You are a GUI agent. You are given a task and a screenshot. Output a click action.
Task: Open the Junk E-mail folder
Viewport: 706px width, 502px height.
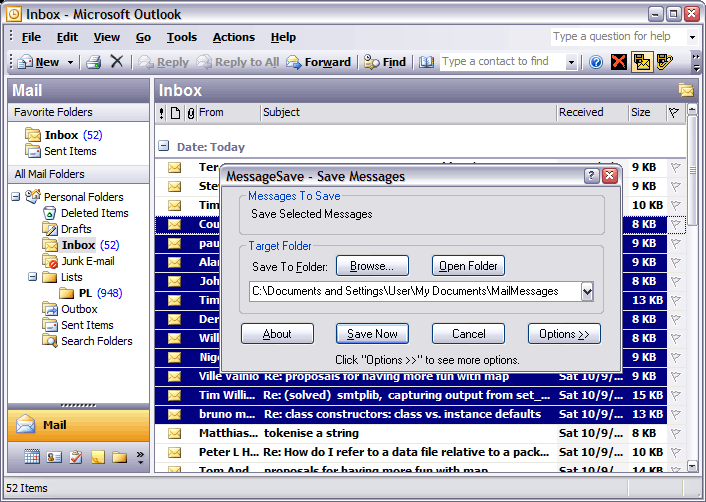coord(78,261)
